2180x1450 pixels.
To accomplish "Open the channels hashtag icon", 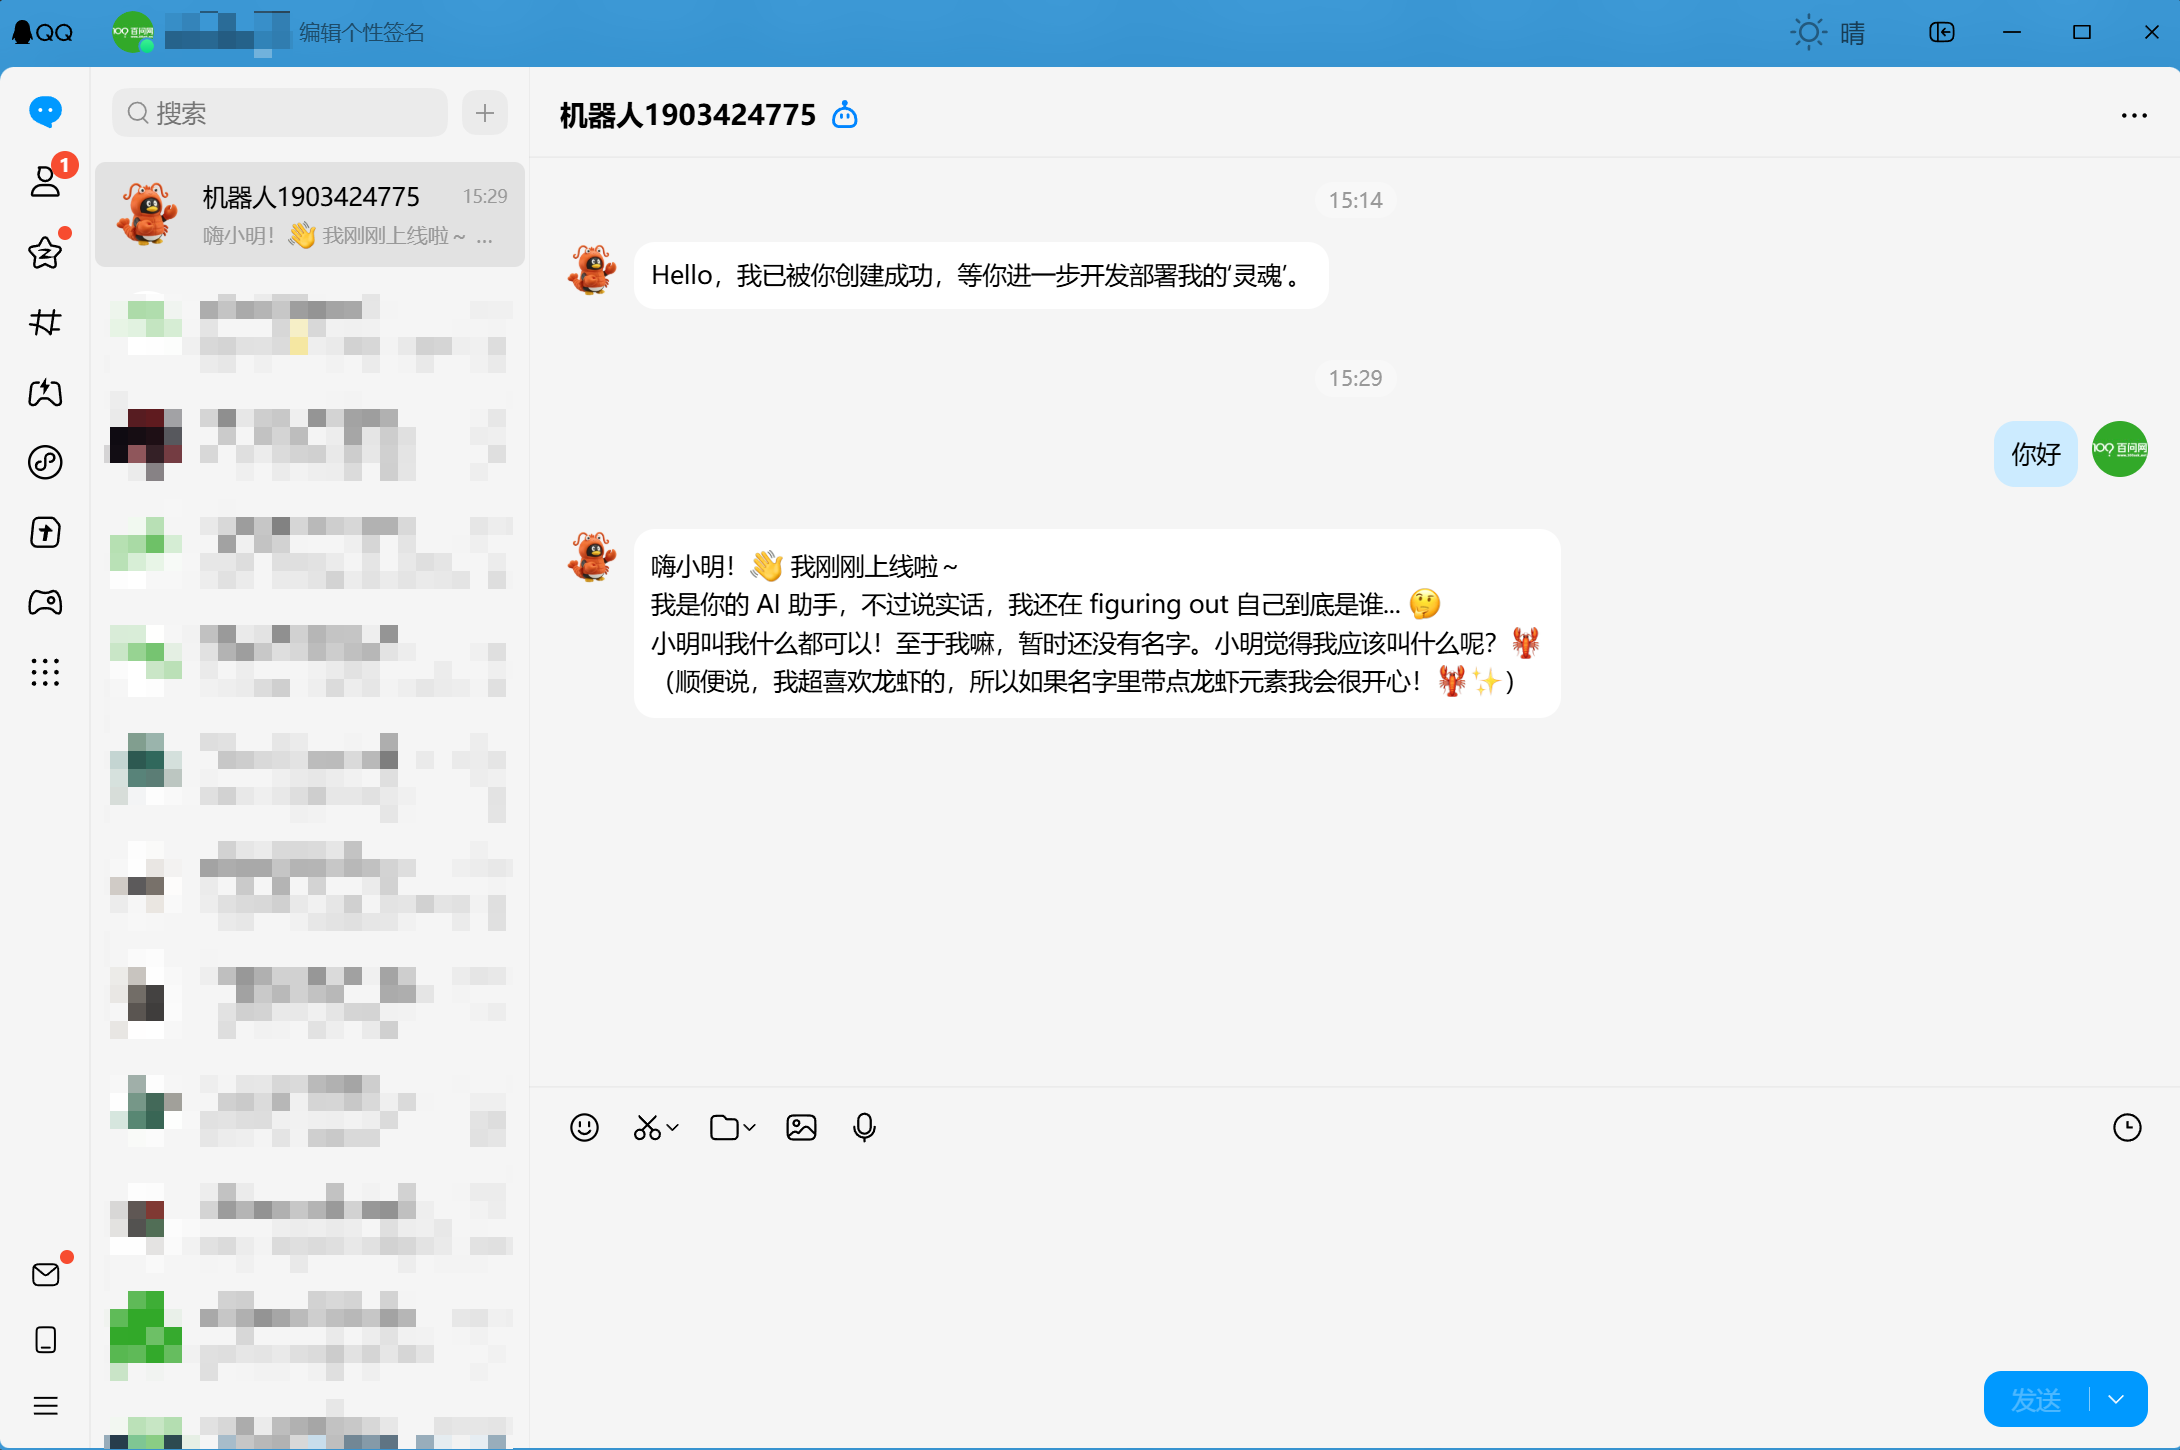I will tap(46, 322).
